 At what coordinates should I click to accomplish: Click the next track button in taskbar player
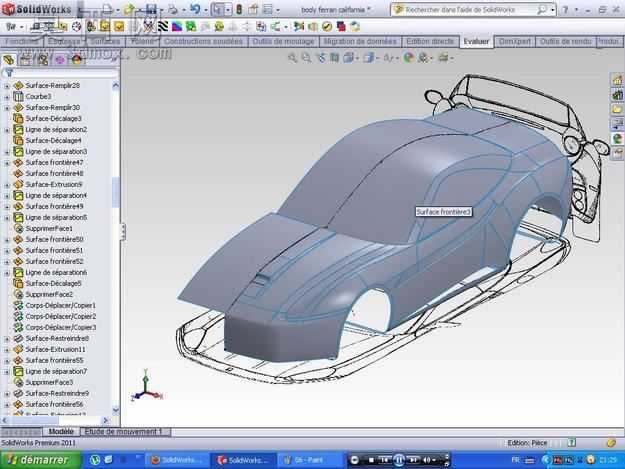pos(413,460)
